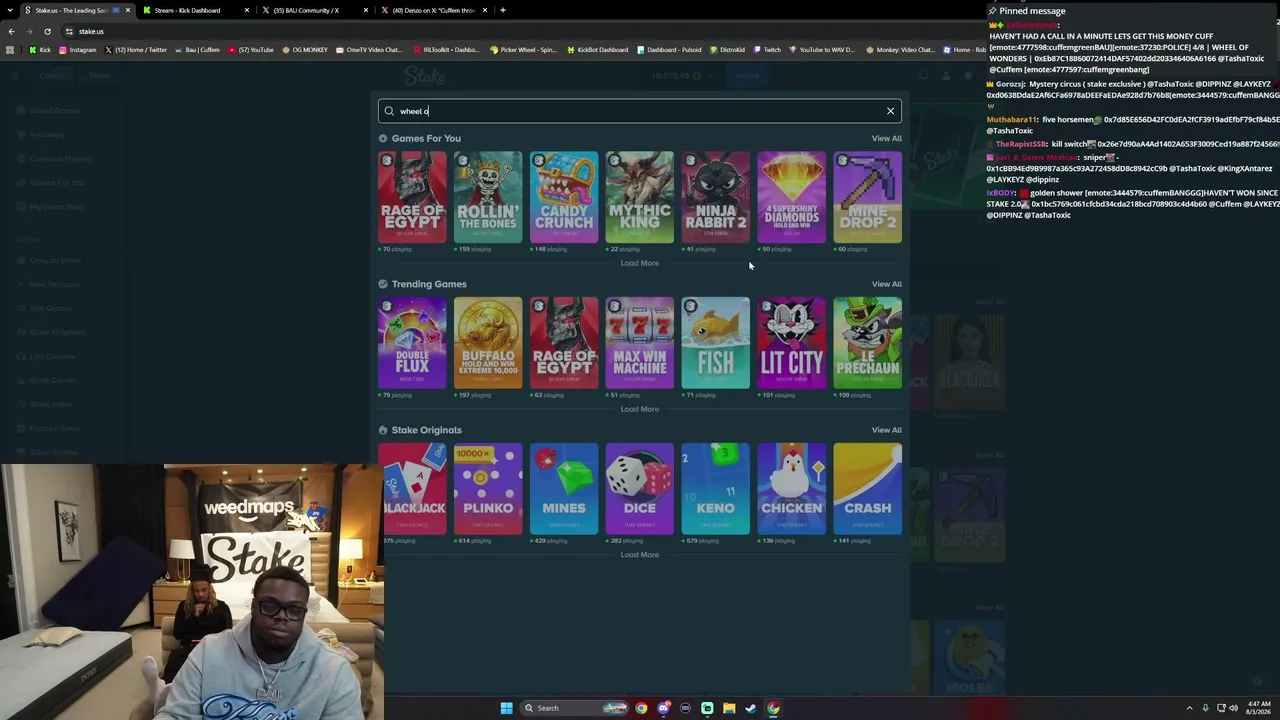
Task: Switch to the Denzo on X tab
Action: coord(435,10)
